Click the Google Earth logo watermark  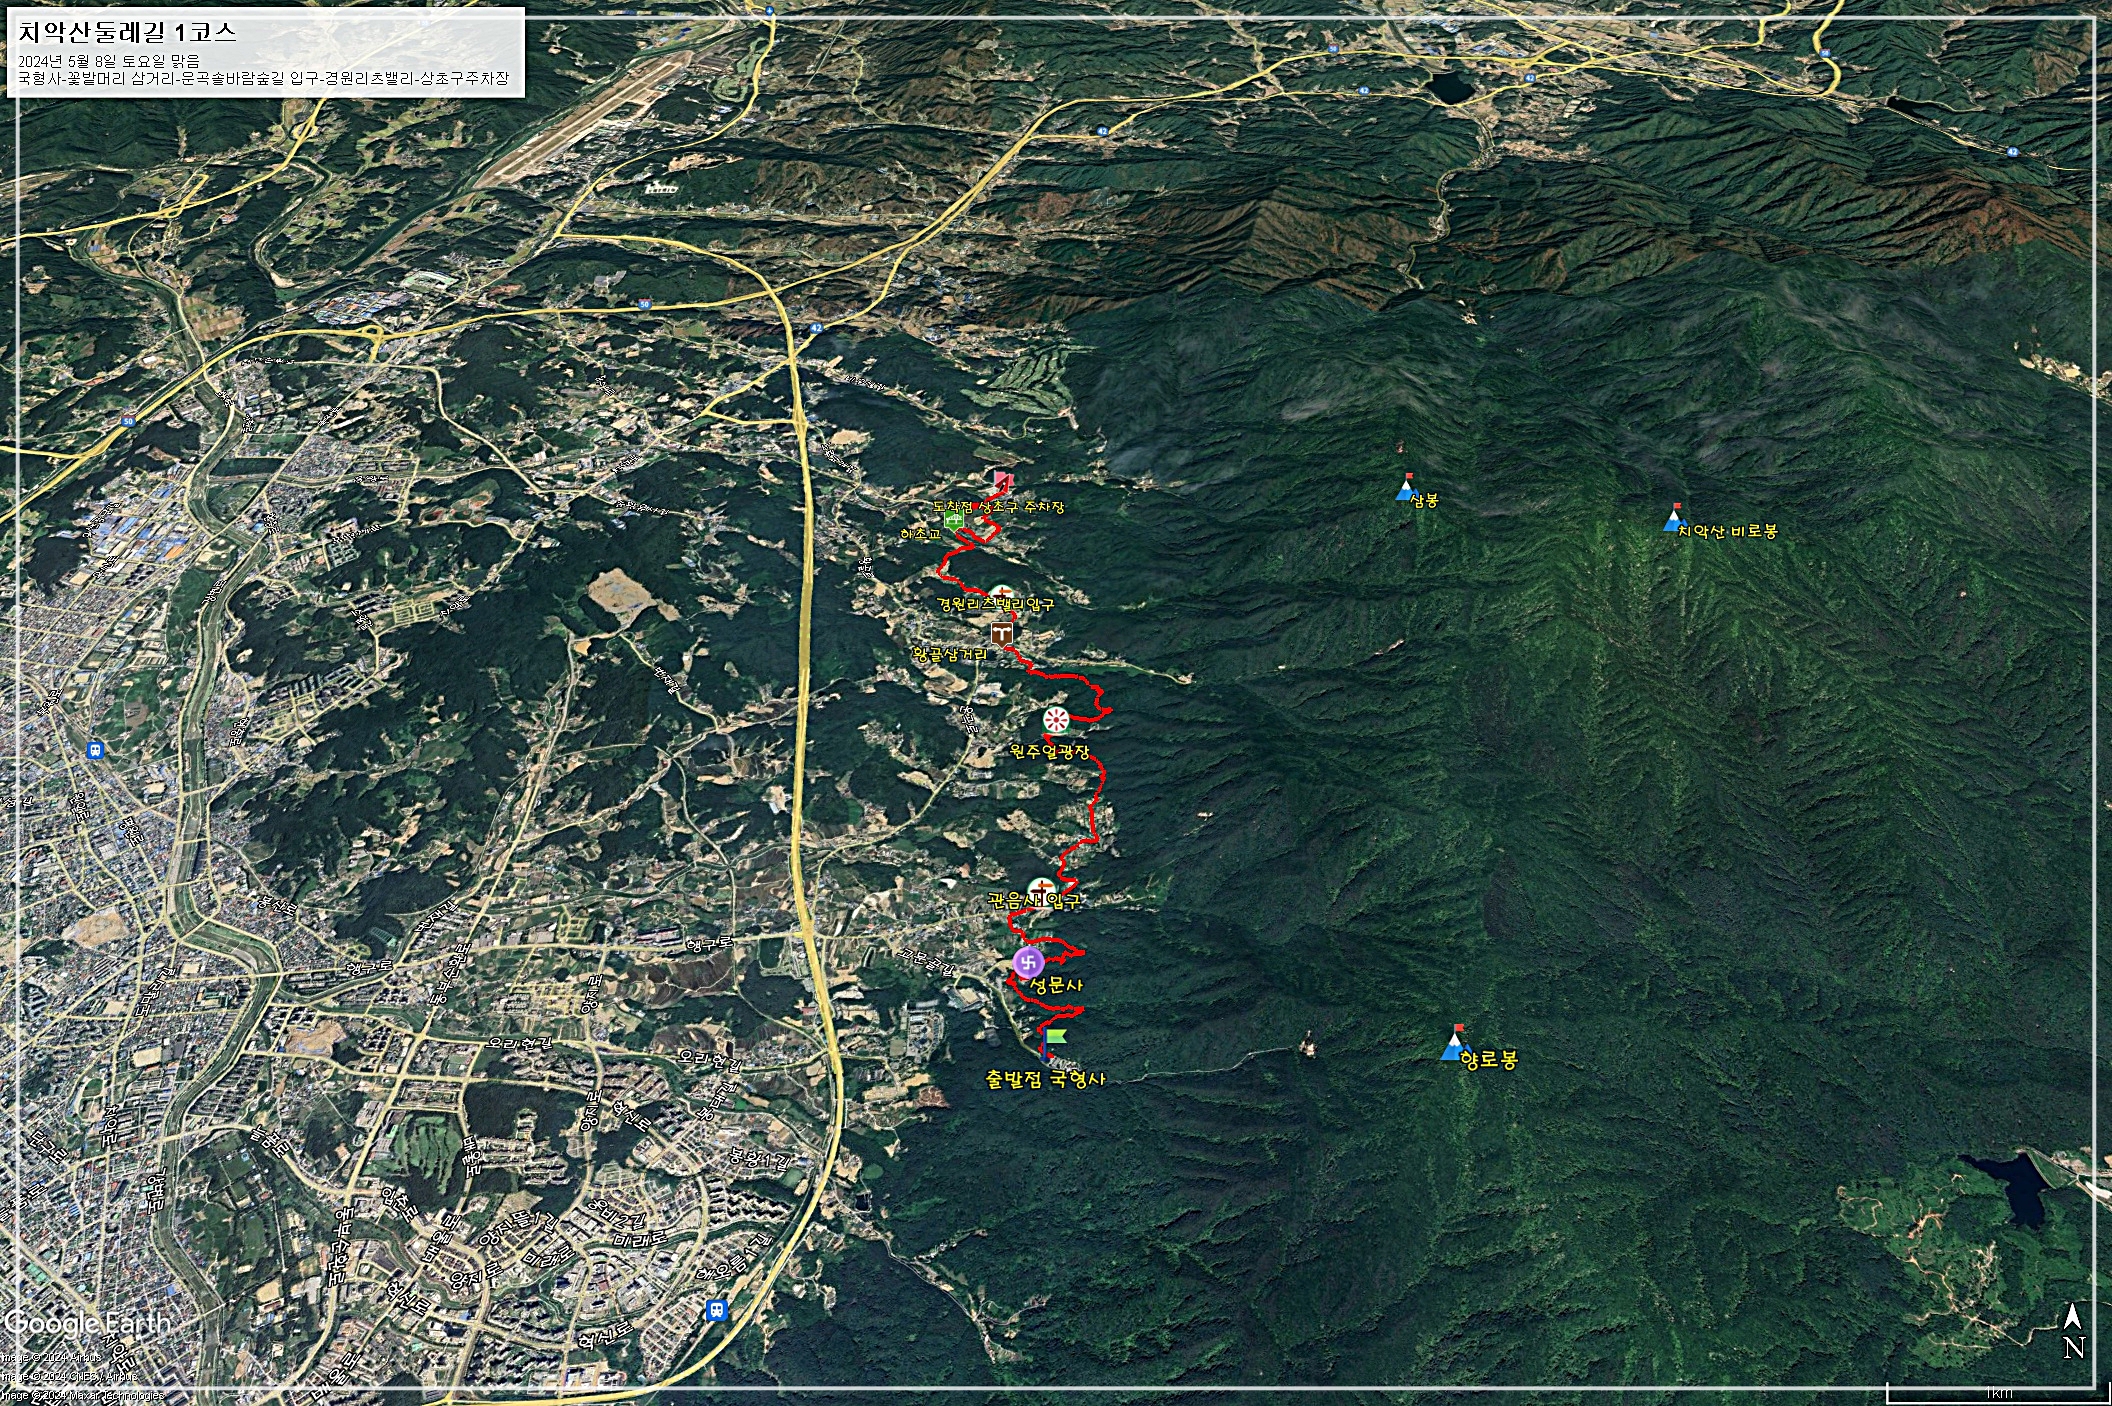pyautogui.click(x=88, y=1324)
